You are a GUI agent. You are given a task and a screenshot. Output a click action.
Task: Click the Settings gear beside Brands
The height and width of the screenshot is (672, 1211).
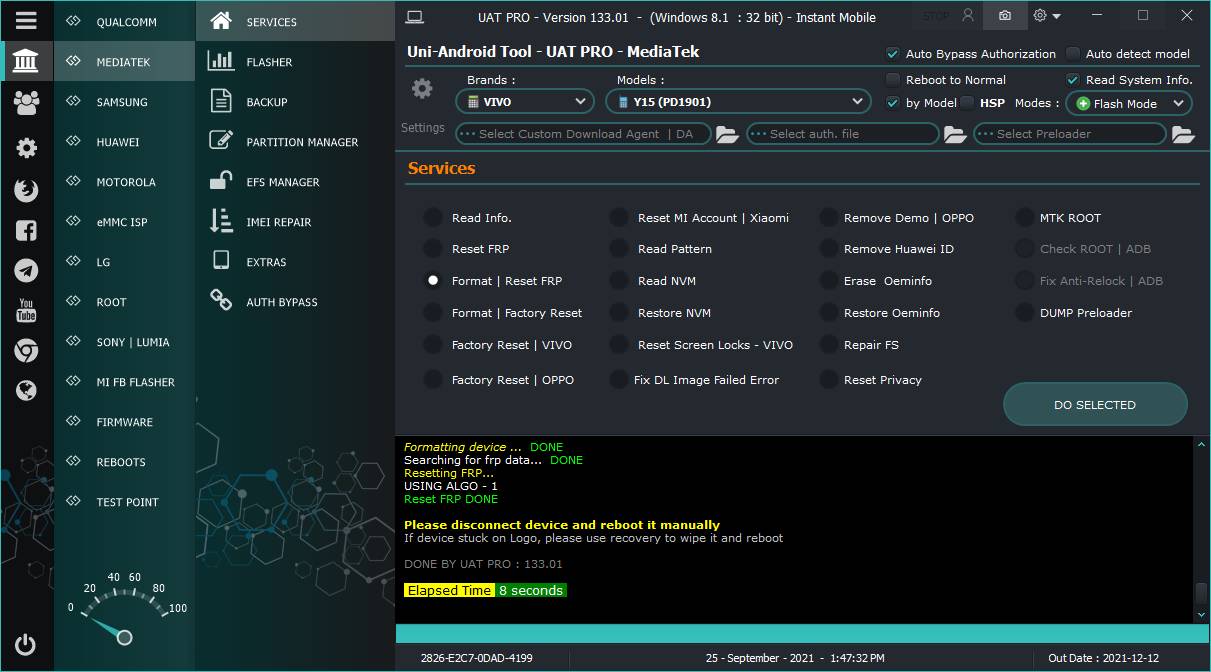click(x=422, y=89)
